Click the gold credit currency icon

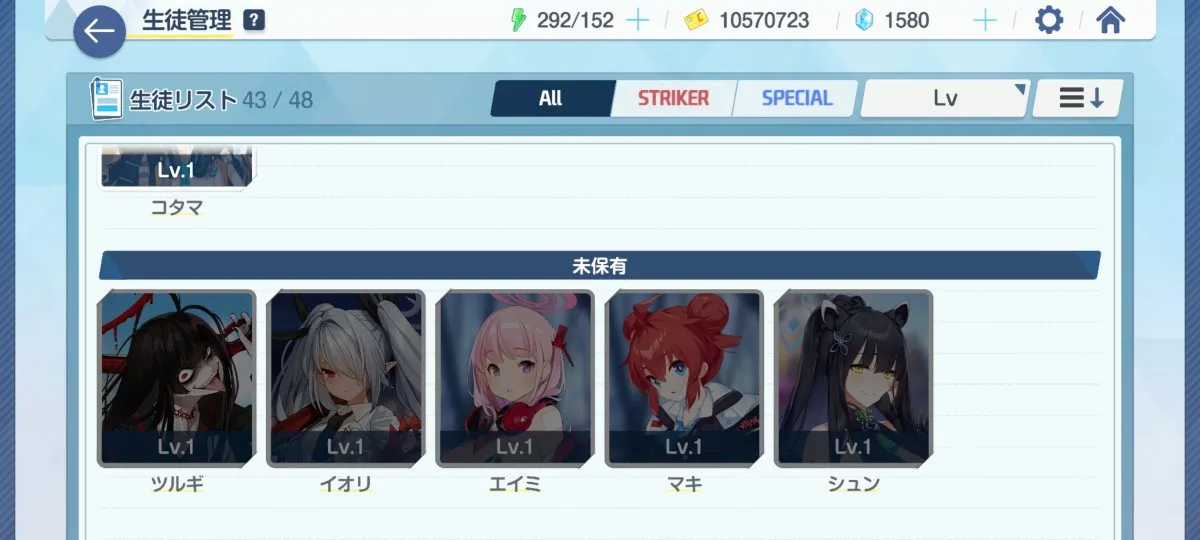(x=696, y=20)
